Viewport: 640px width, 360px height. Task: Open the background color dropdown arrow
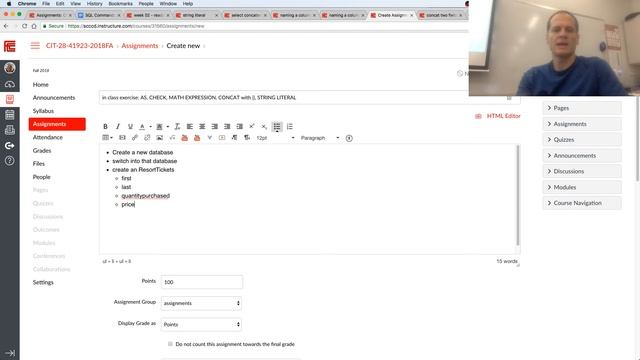pos(167,127)
